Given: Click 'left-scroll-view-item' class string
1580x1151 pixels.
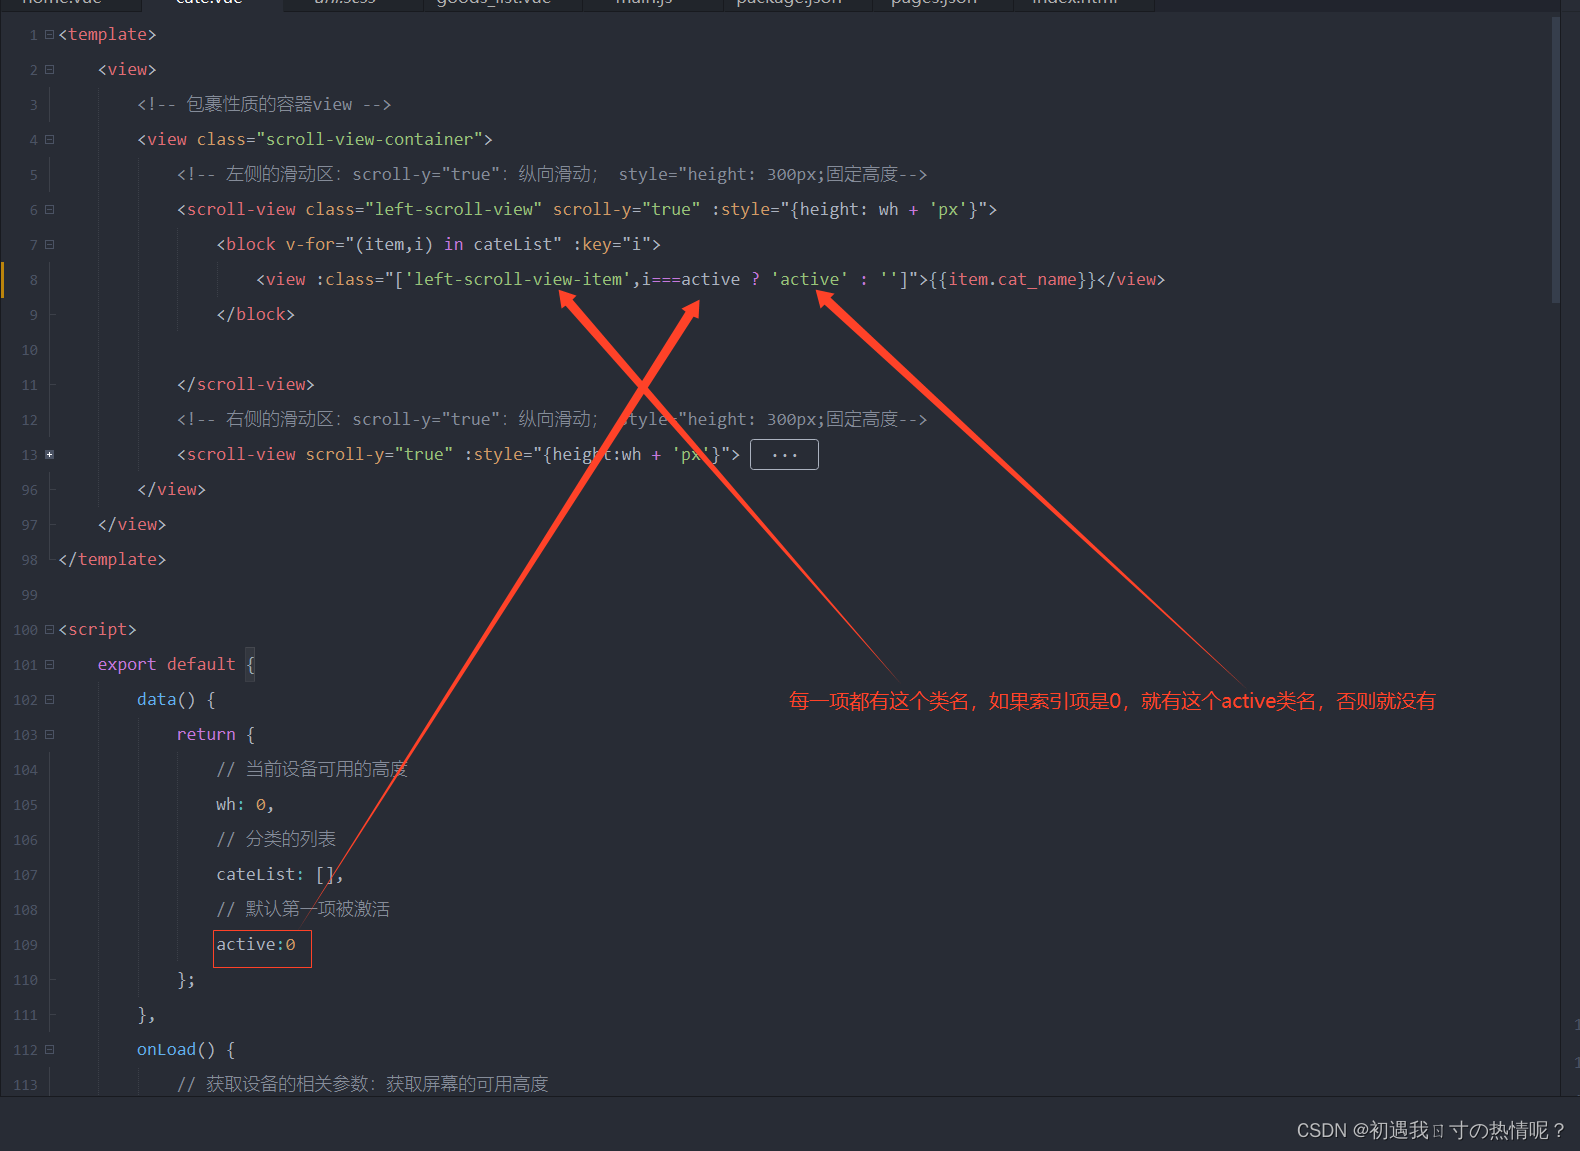Looking at the screenshot, I should pos(518,280).
